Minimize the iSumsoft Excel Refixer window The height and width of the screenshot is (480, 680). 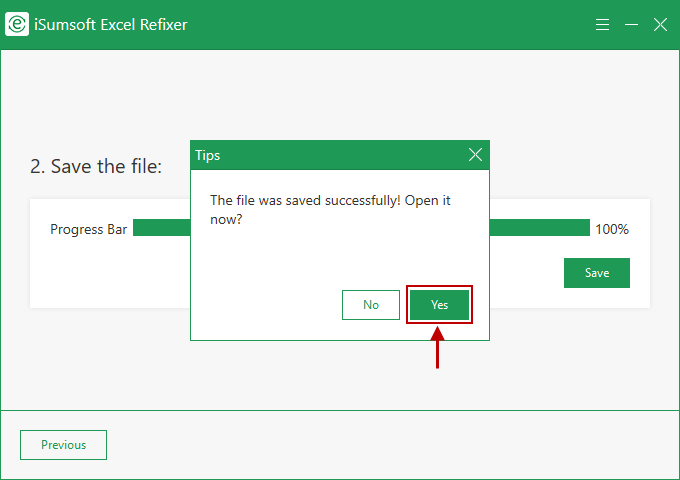(631, 25)
